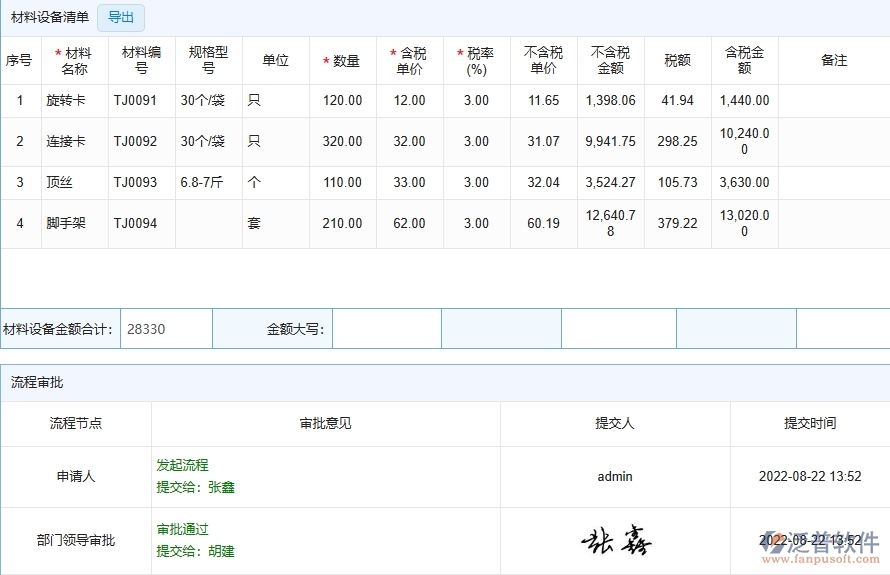Viewport: 890px width, 575px height.
Task: Click the 审批通过 approval text
Action: pos(182,529)
